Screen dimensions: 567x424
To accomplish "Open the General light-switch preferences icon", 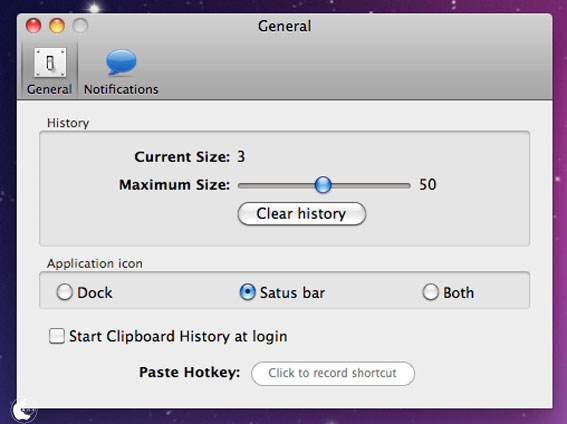I will (x=50, y=63).
